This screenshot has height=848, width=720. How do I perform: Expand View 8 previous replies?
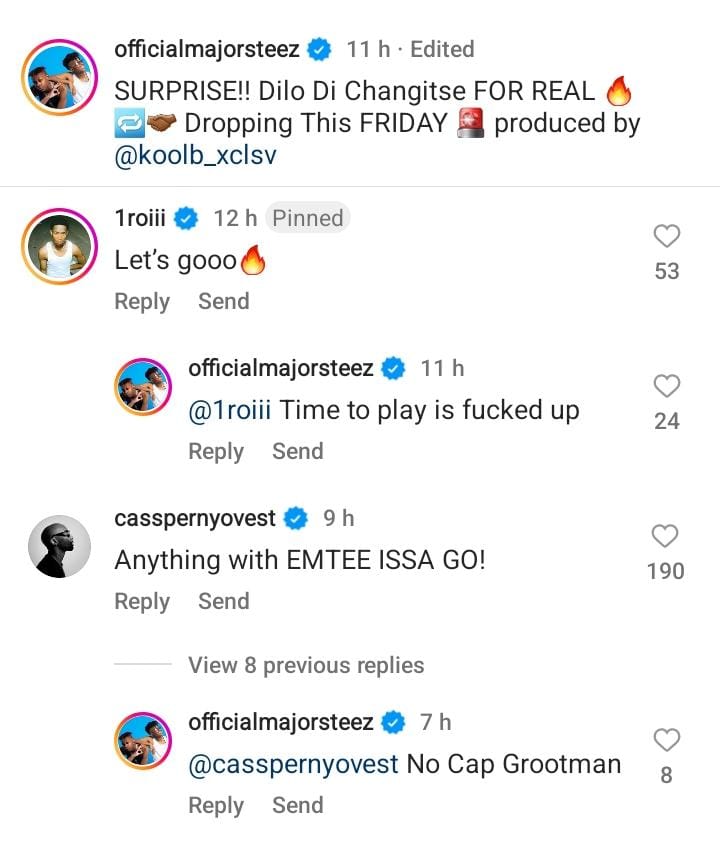click(306, 665)
